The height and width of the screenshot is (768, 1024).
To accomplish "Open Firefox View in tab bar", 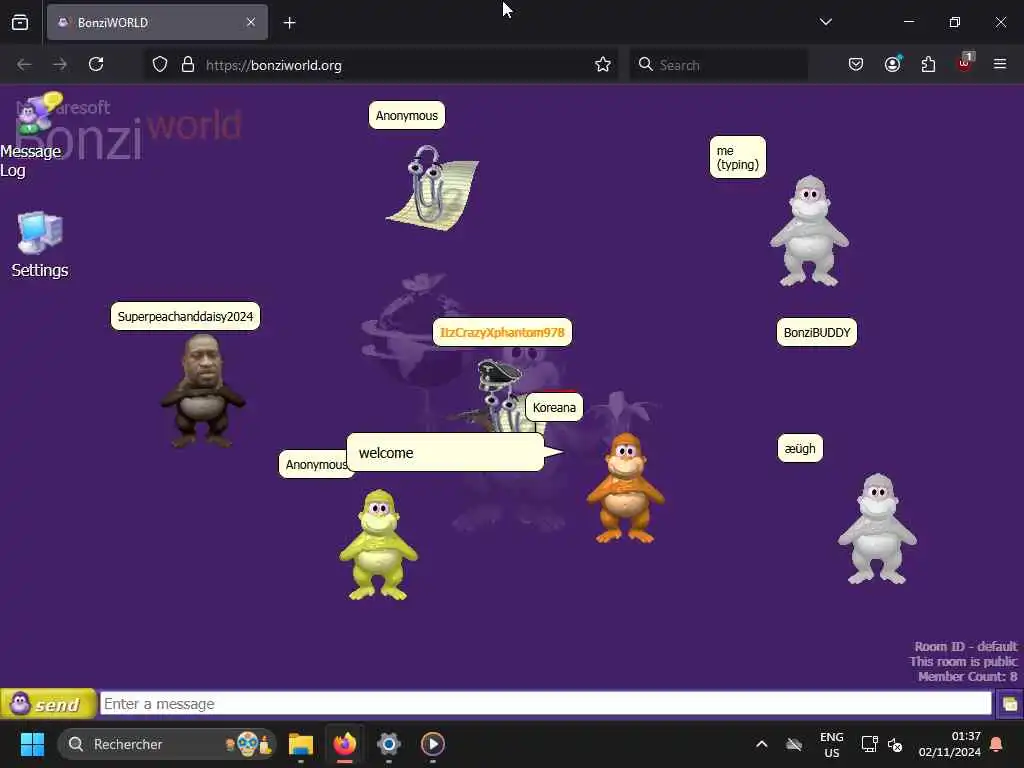I will coord(20,22).
